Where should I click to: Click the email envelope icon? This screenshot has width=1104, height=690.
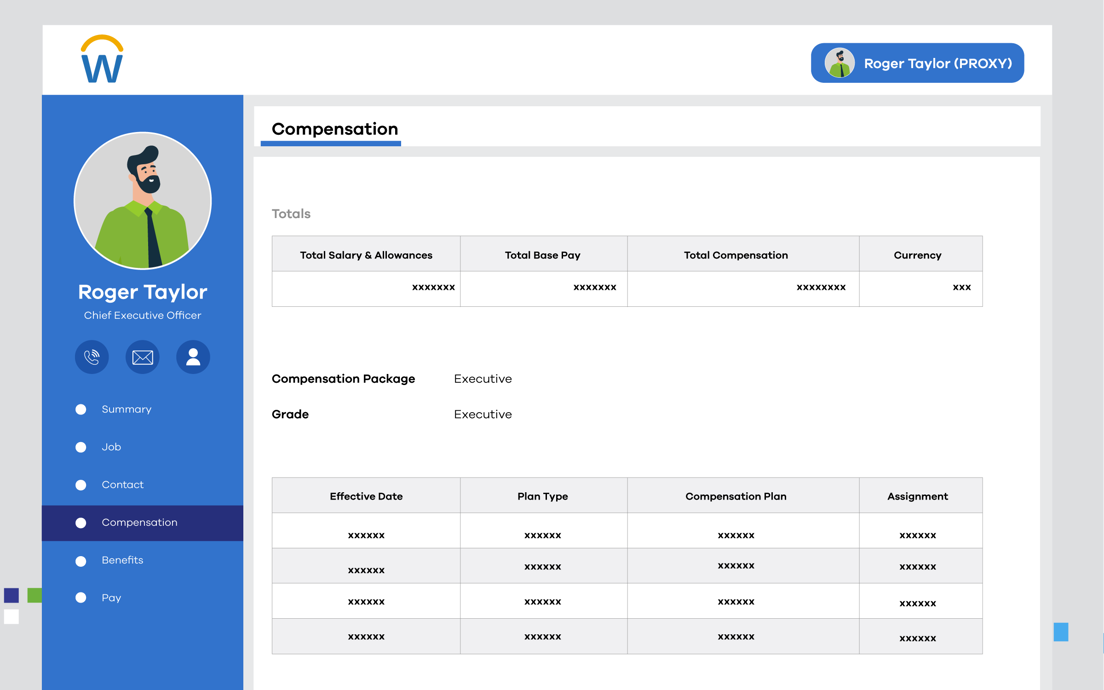coord(143,357)
